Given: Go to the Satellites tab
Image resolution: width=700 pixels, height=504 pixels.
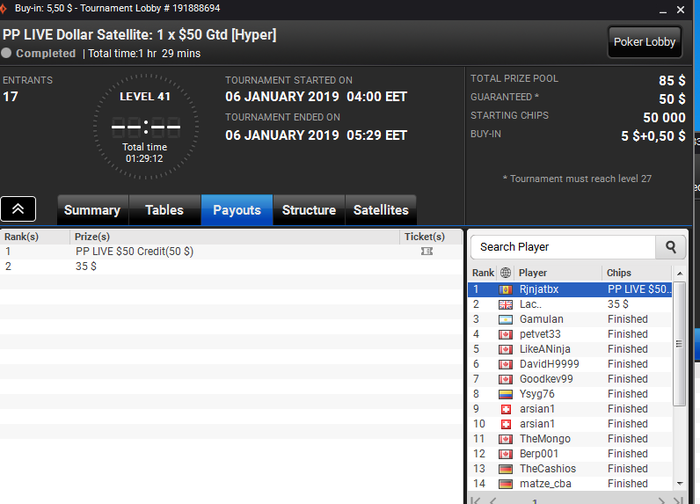Looking at the screenshot, I should click(381, 210).
